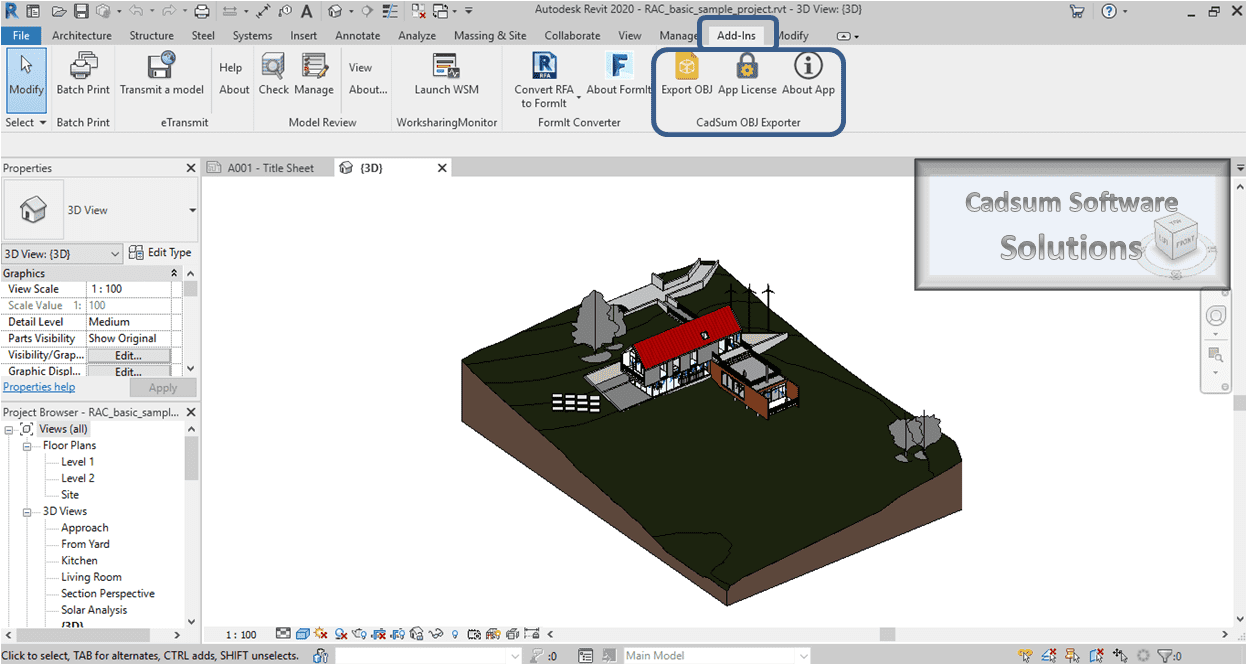Open the Check tool in Model Review

tap(272, 72)
